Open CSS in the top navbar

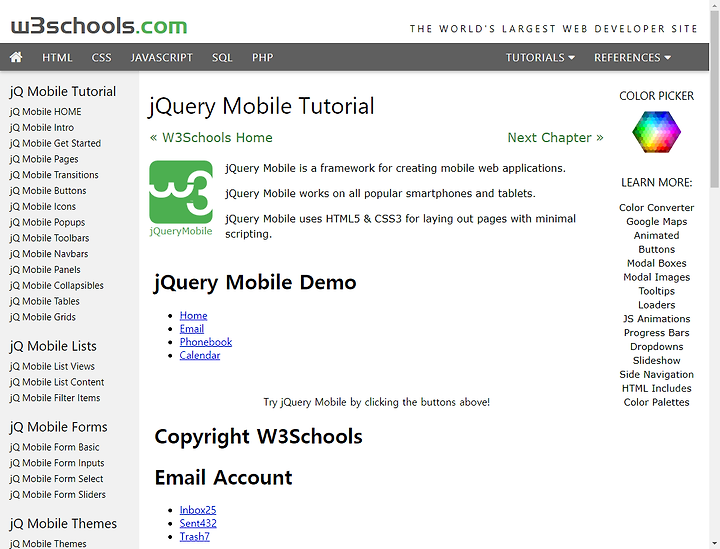pos(101,57)
